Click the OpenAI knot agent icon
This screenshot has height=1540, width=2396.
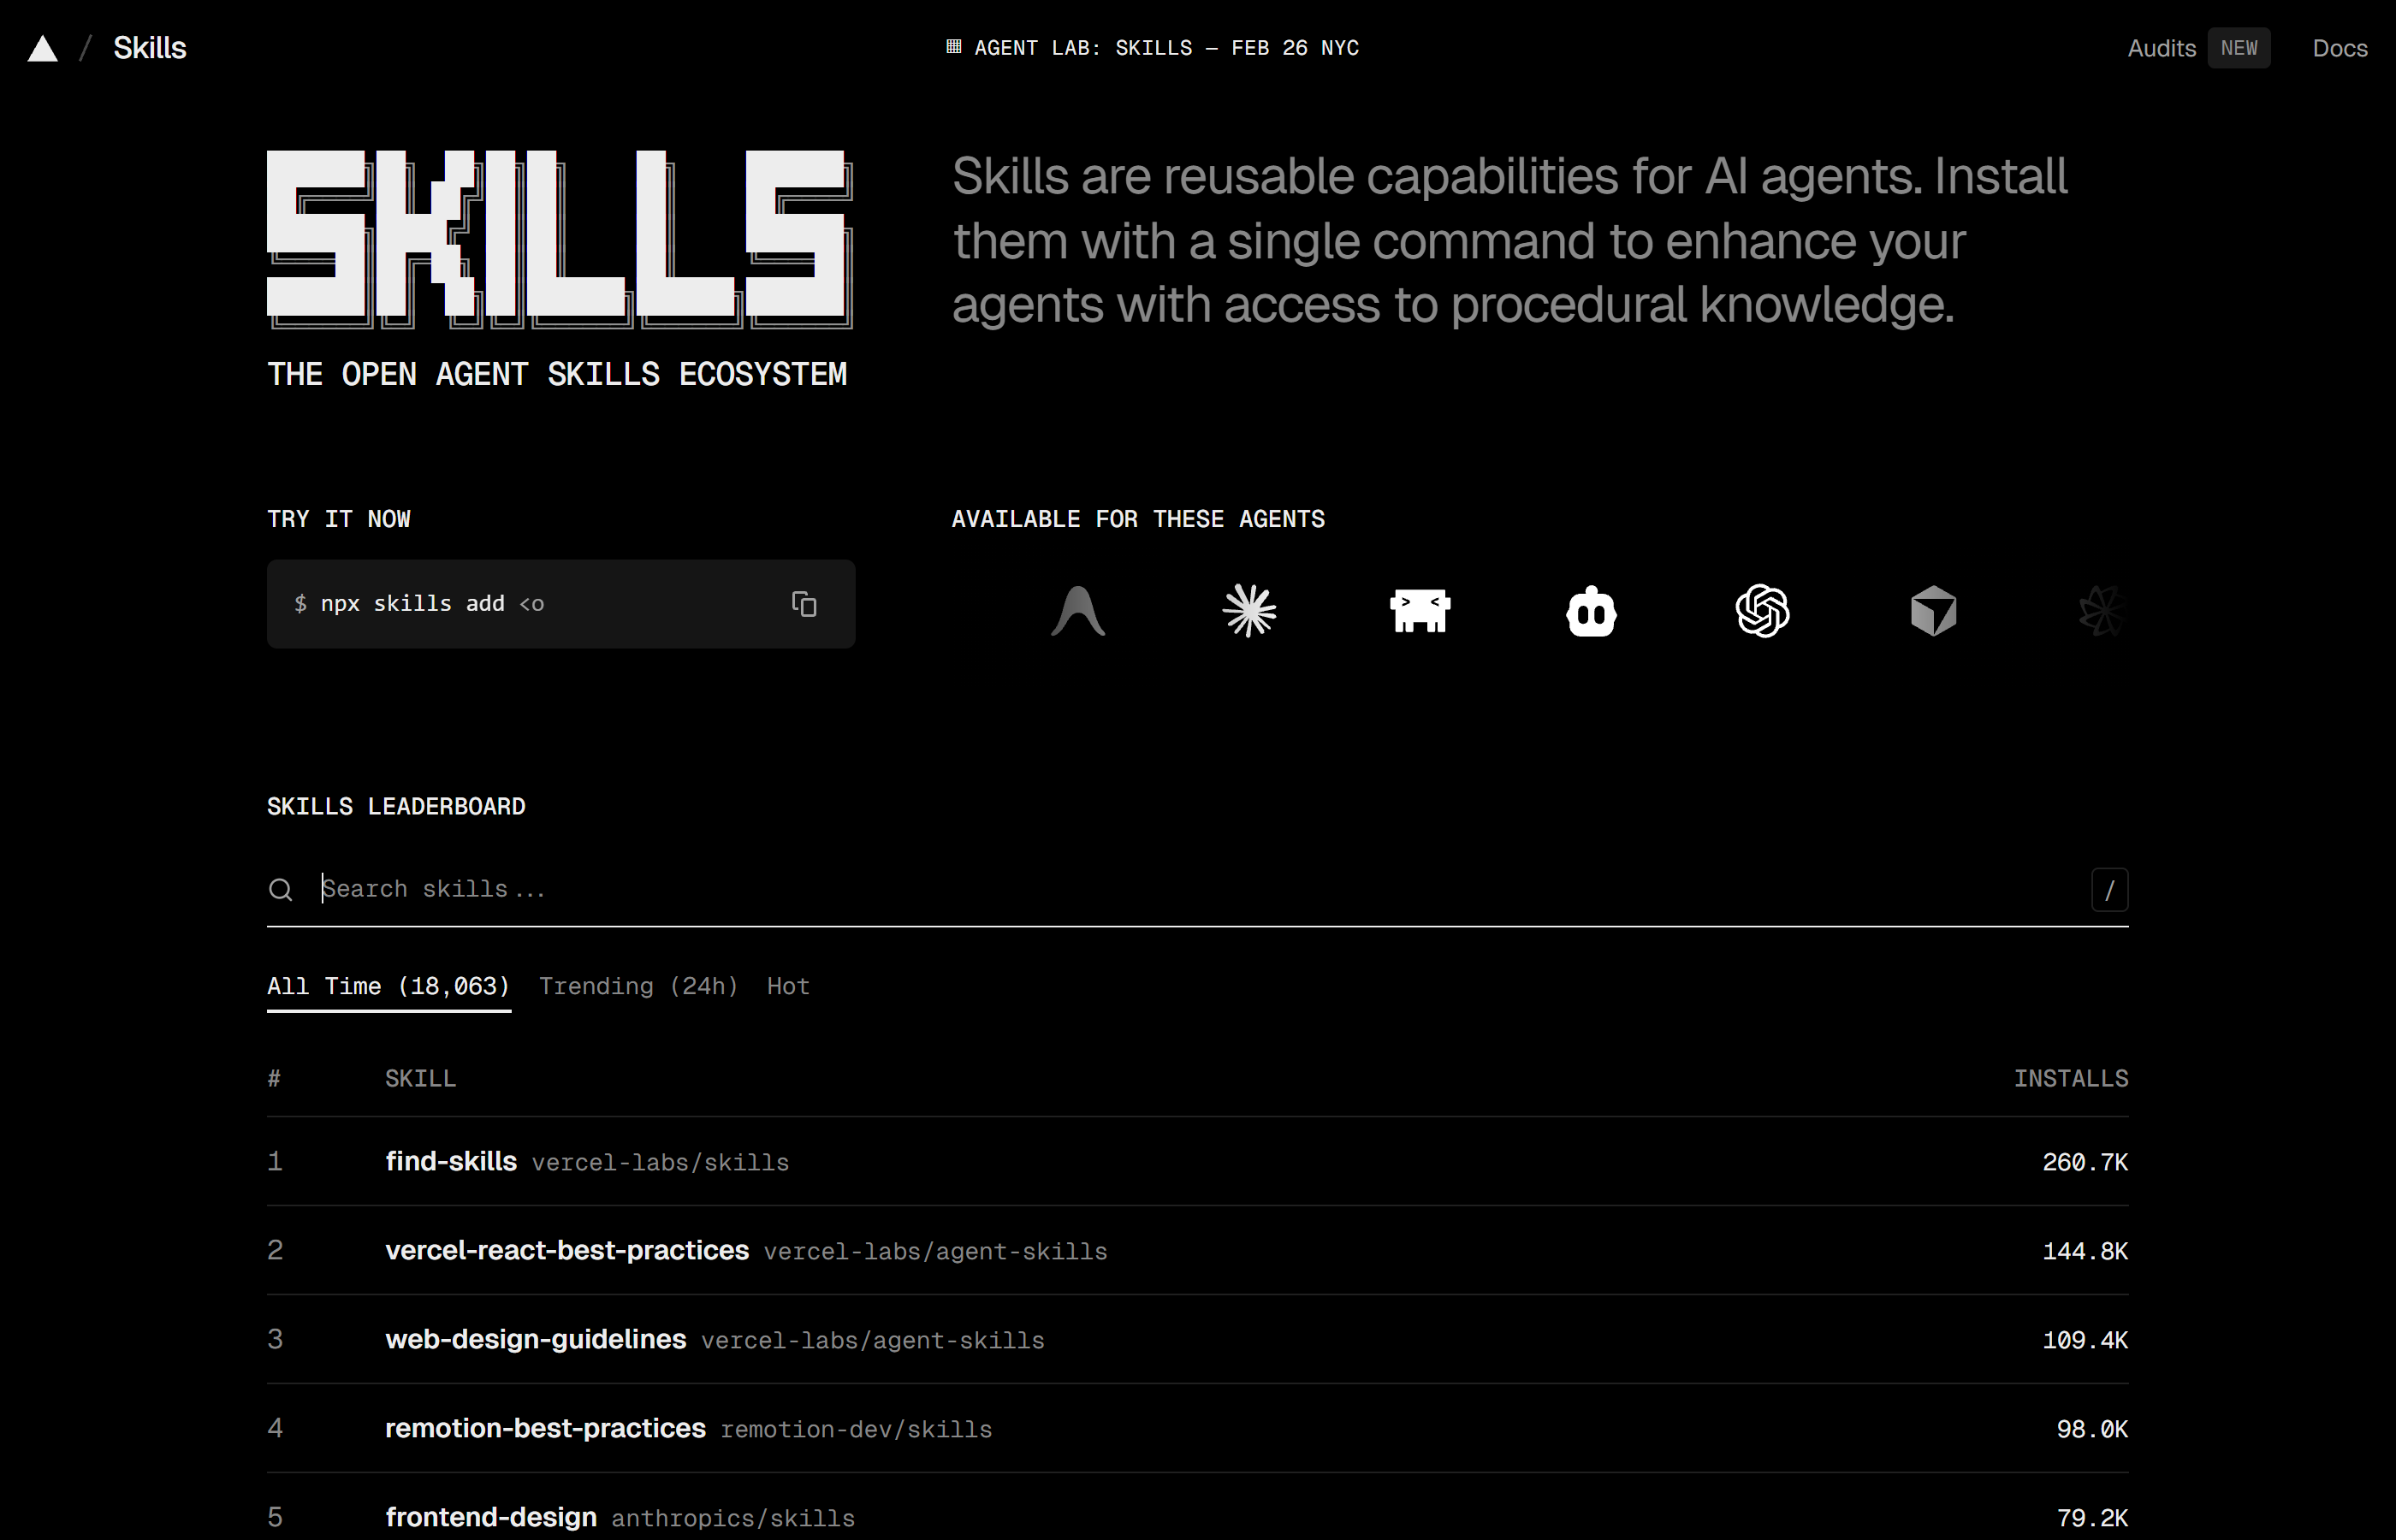(1762, 611)
